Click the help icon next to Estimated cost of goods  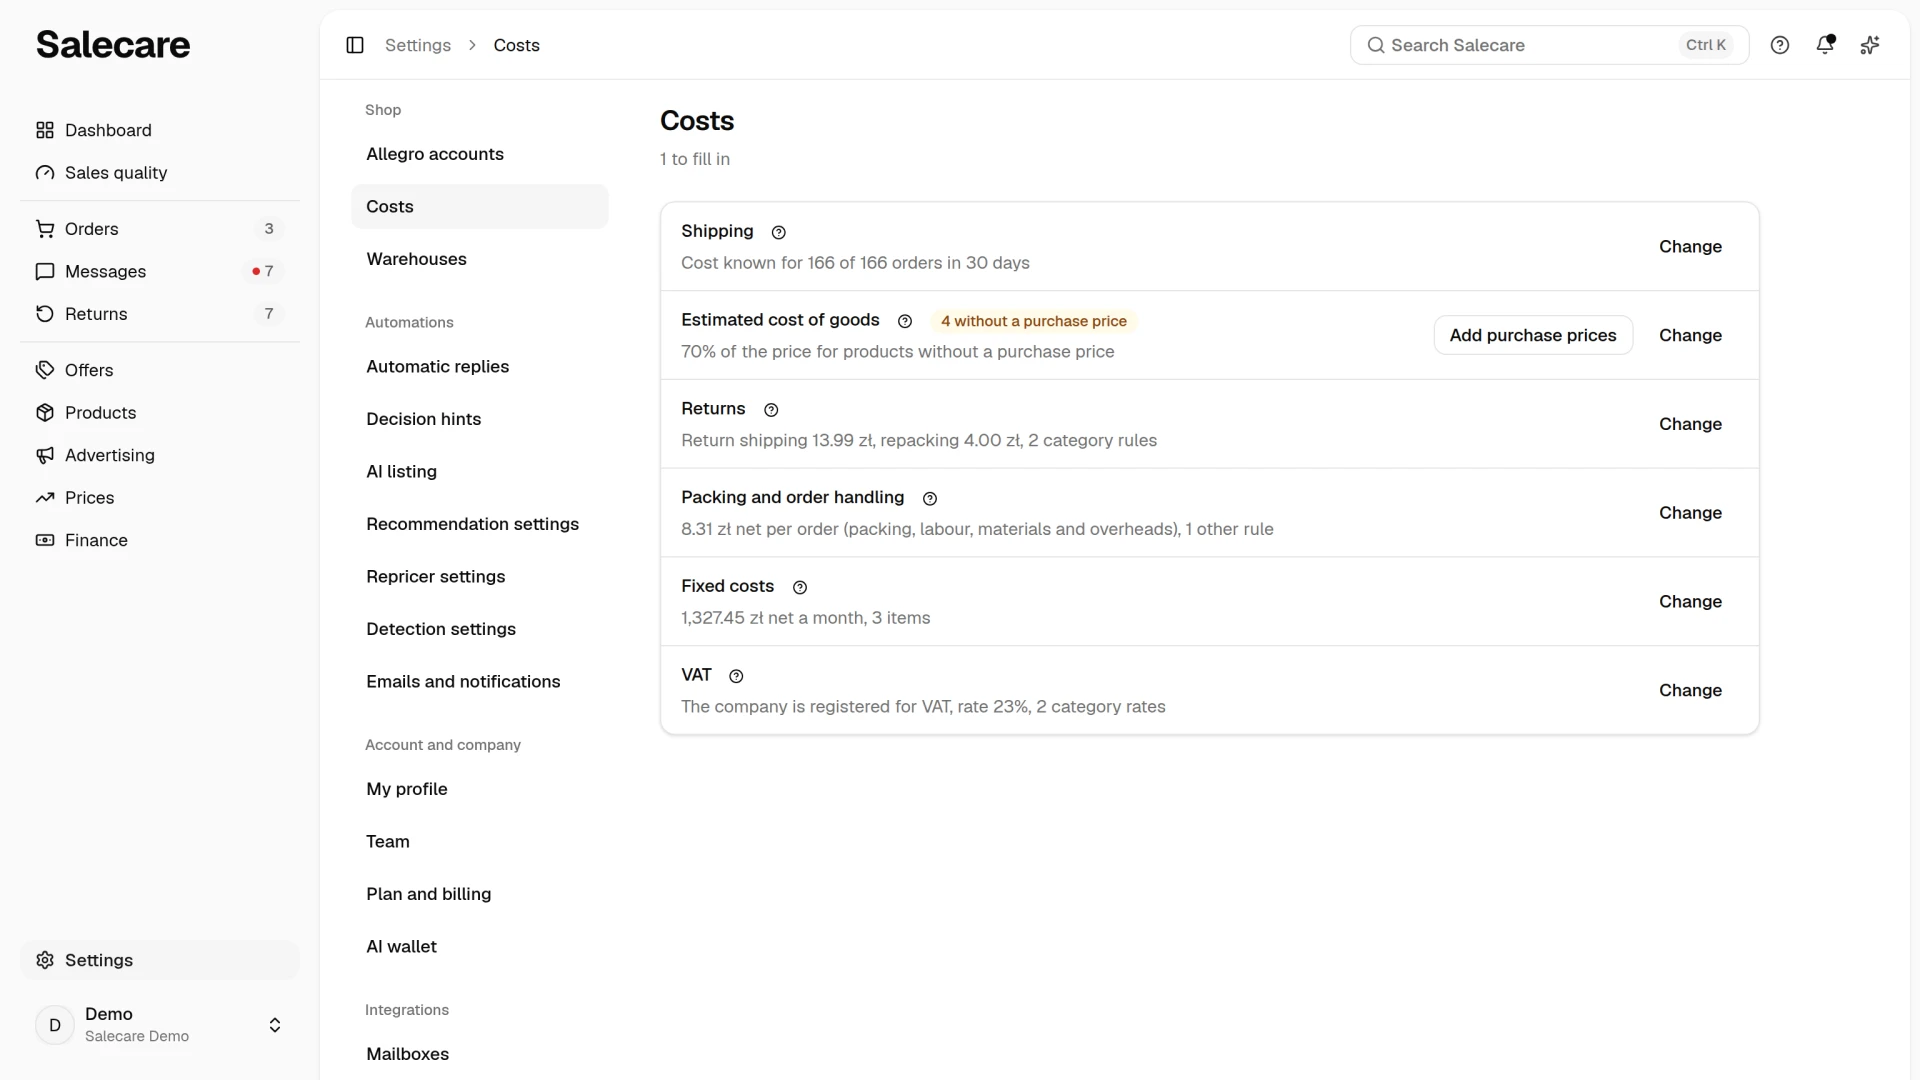(x=905, y=321)
